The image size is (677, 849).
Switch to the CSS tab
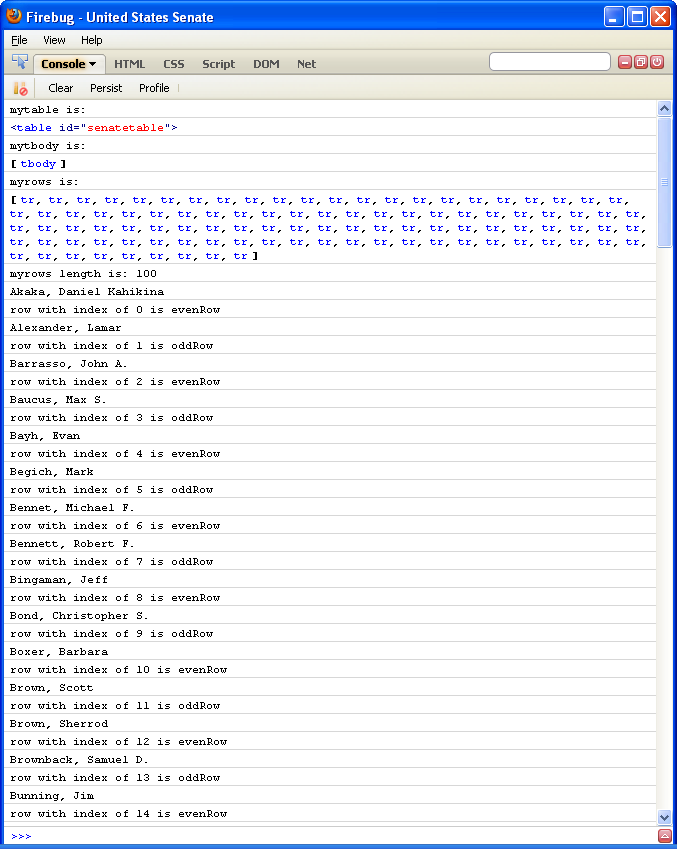[174, 64]
